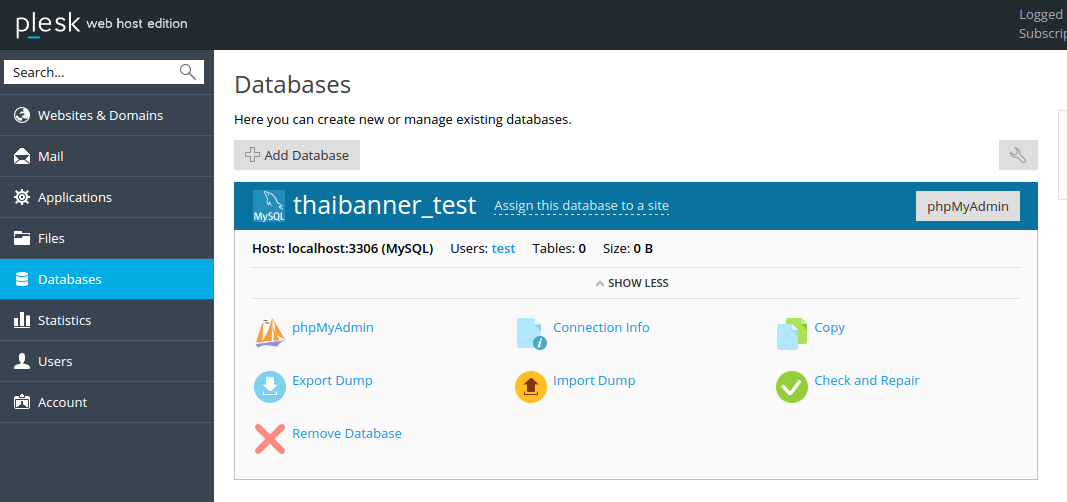
Task: Open Websites & Domains in sidebar
Action: (x=100, y=115)
